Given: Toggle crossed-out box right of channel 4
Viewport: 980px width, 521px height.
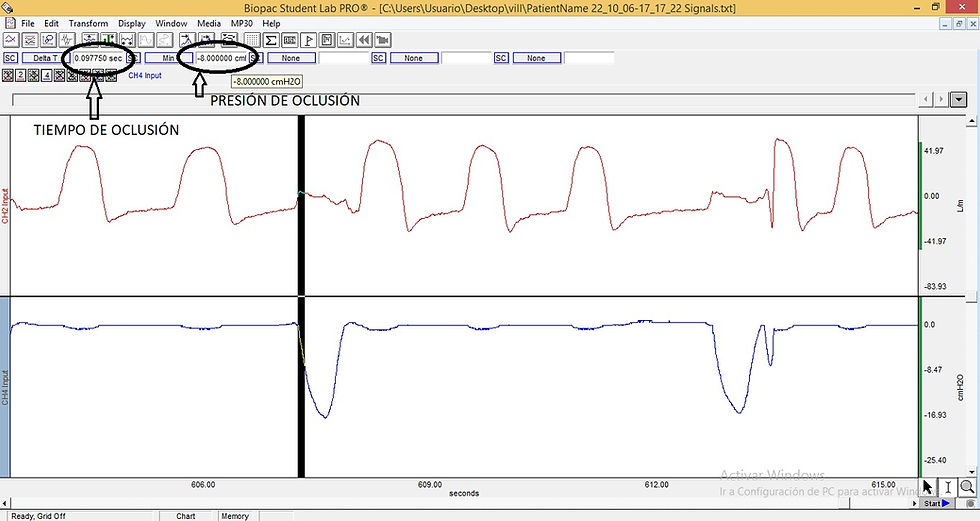Looking at the screenshot, I should tap(59, 76).
